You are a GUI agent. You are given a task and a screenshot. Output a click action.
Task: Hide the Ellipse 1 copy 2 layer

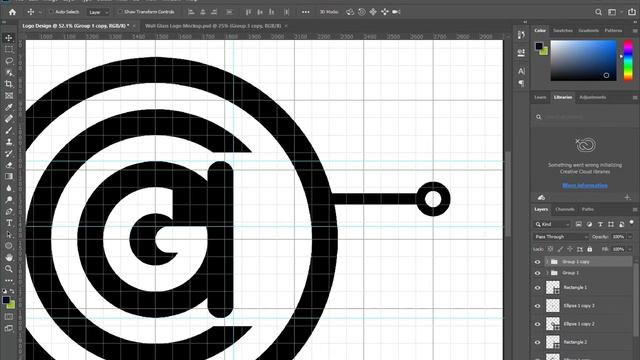pos(537,324)
